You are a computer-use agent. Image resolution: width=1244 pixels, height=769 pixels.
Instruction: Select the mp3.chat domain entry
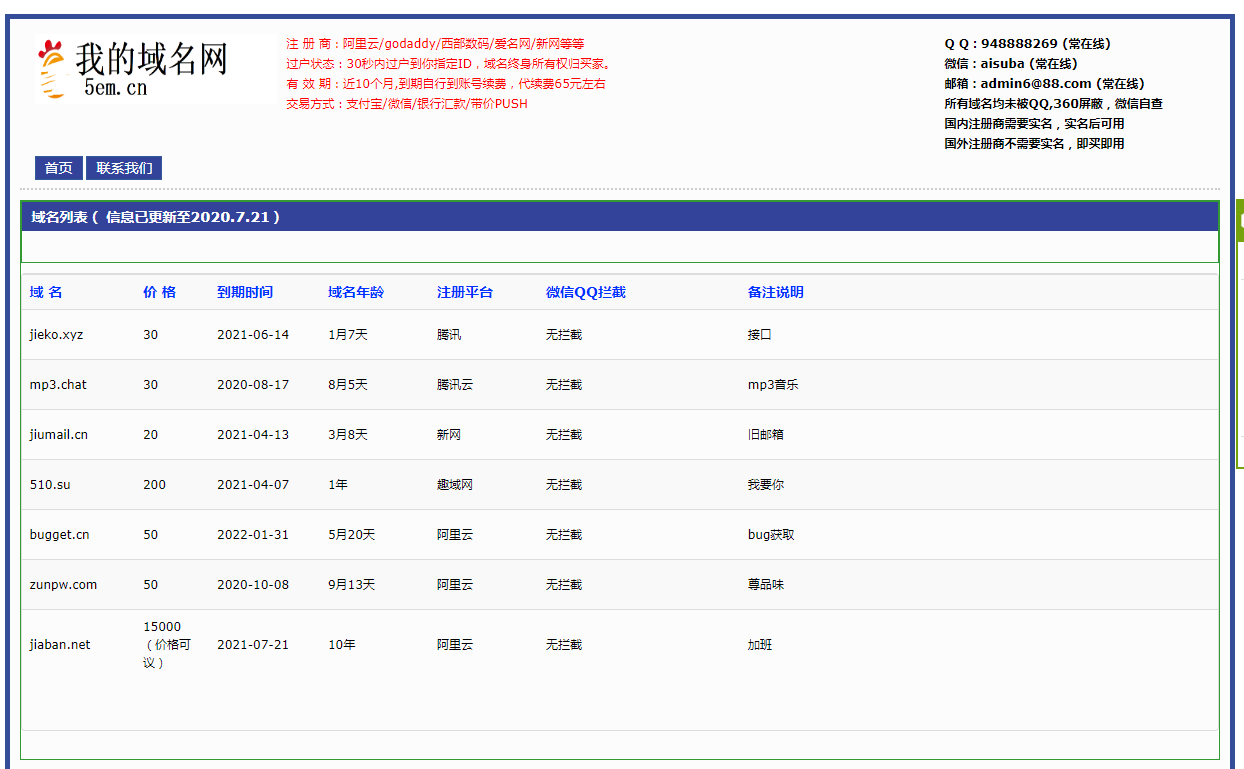pos(58,385)
